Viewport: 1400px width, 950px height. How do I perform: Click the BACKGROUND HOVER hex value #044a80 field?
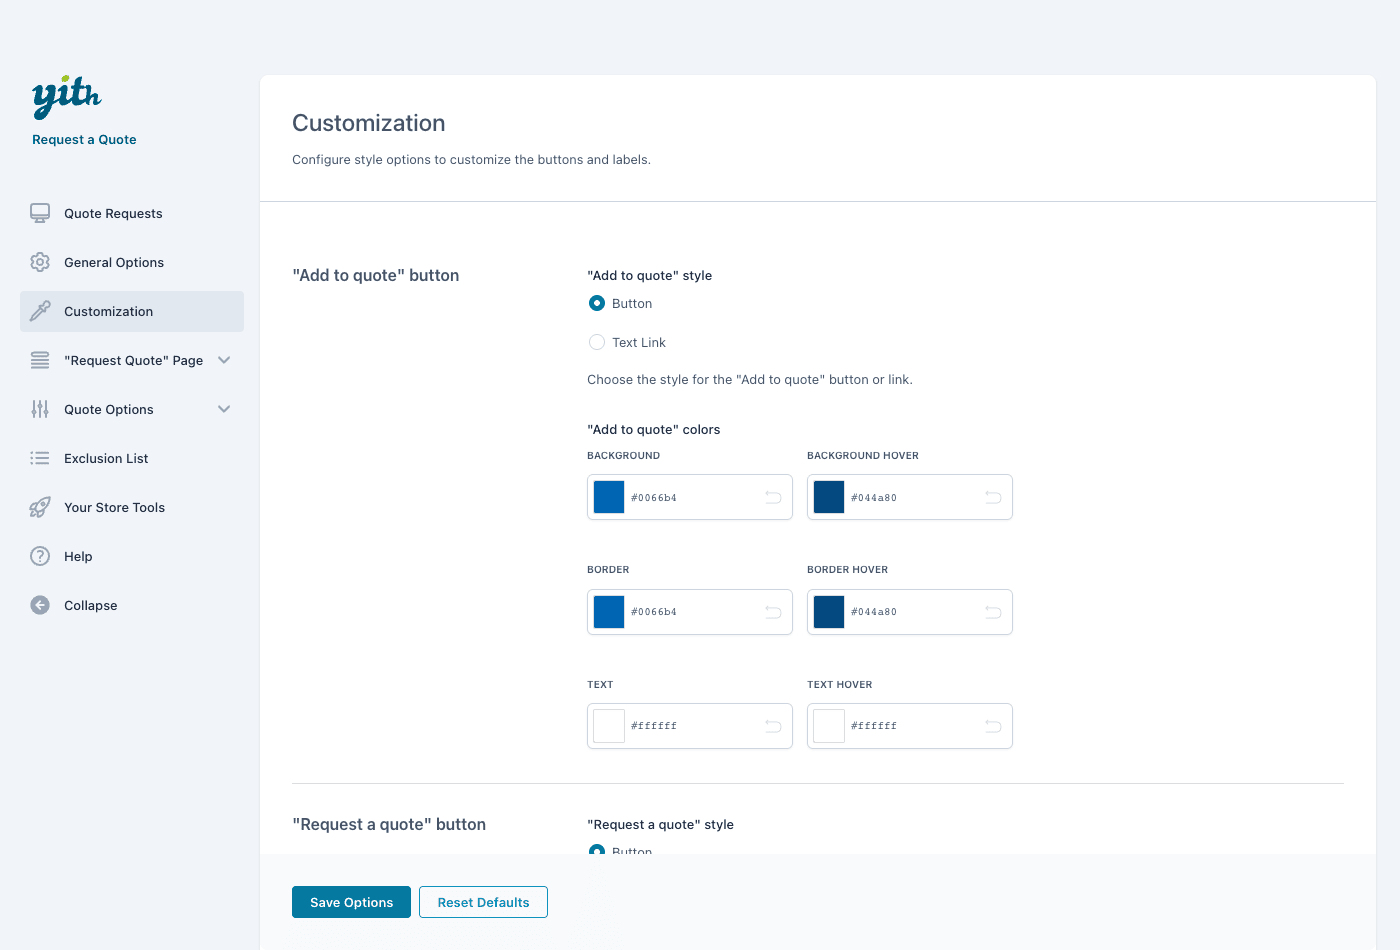(874, 497)
